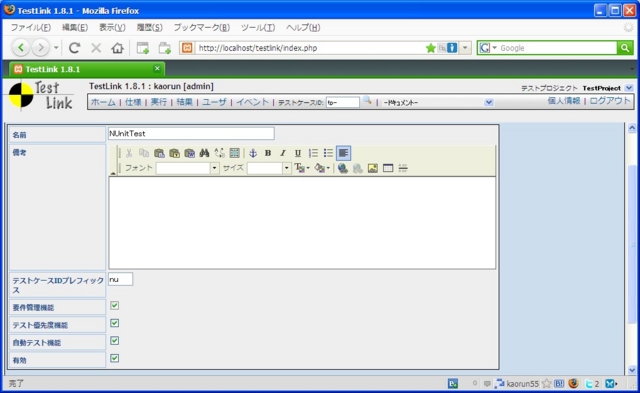640x393 pixels.
Task: Click Paste from Word icon
Action: (x=189, y=153)
